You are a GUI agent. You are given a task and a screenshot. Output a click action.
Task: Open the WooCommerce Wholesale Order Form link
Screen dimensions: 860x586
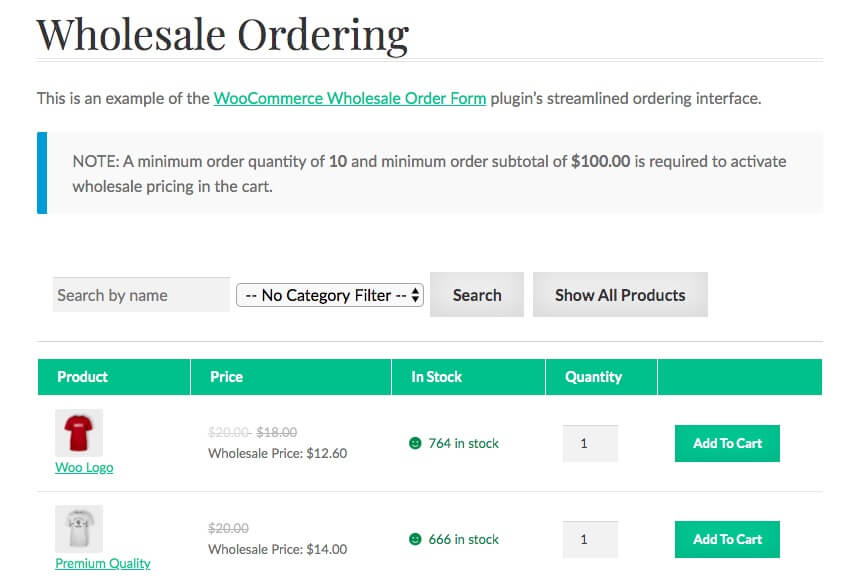[x=350, y=98]
